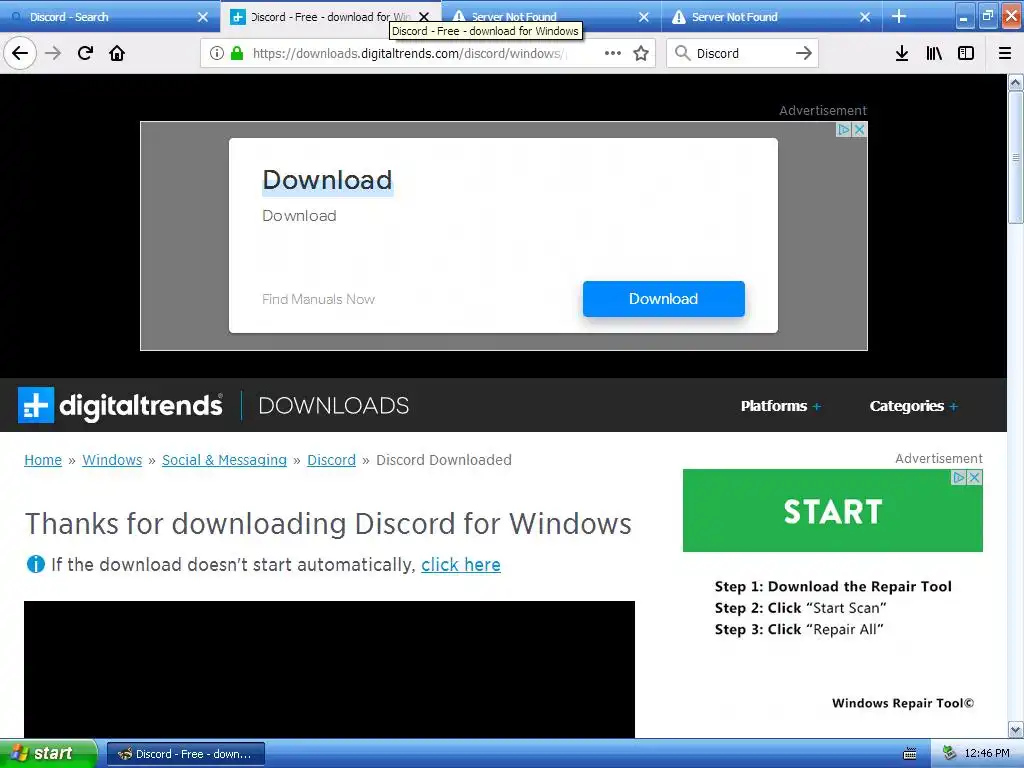
Task: Click the search magnifier icon
Action: click(682, 53)
